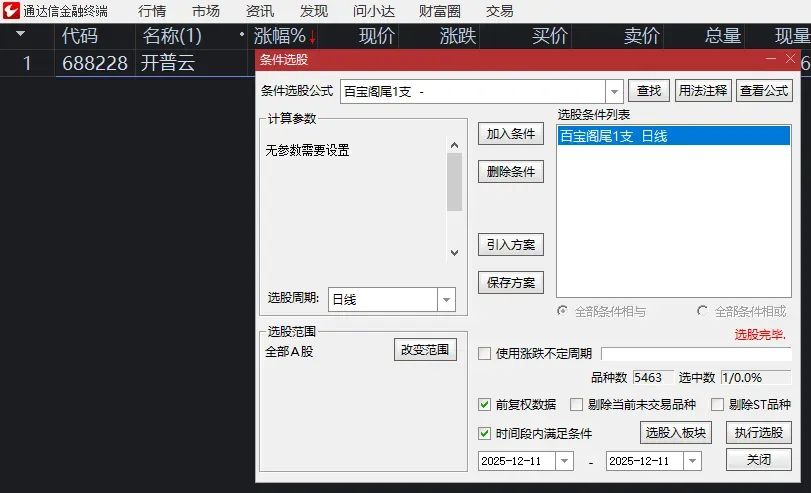
Task: Click the 删除条件 button
Action: (x=510, y=171)
